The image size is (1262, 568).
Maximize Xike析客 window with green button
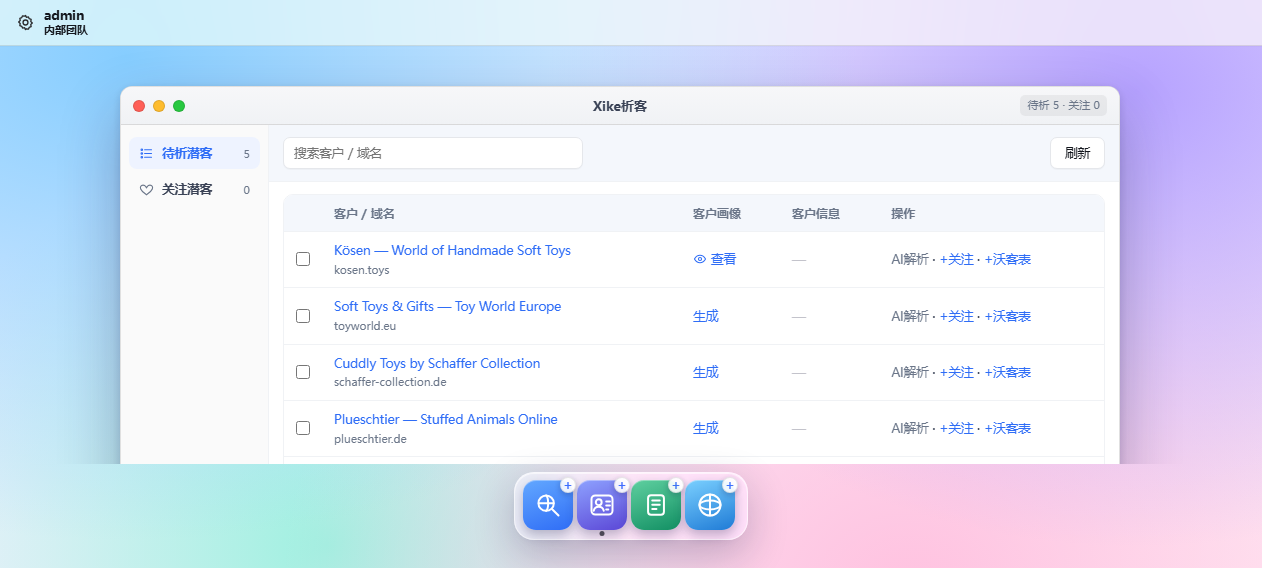tap(179, 106)
